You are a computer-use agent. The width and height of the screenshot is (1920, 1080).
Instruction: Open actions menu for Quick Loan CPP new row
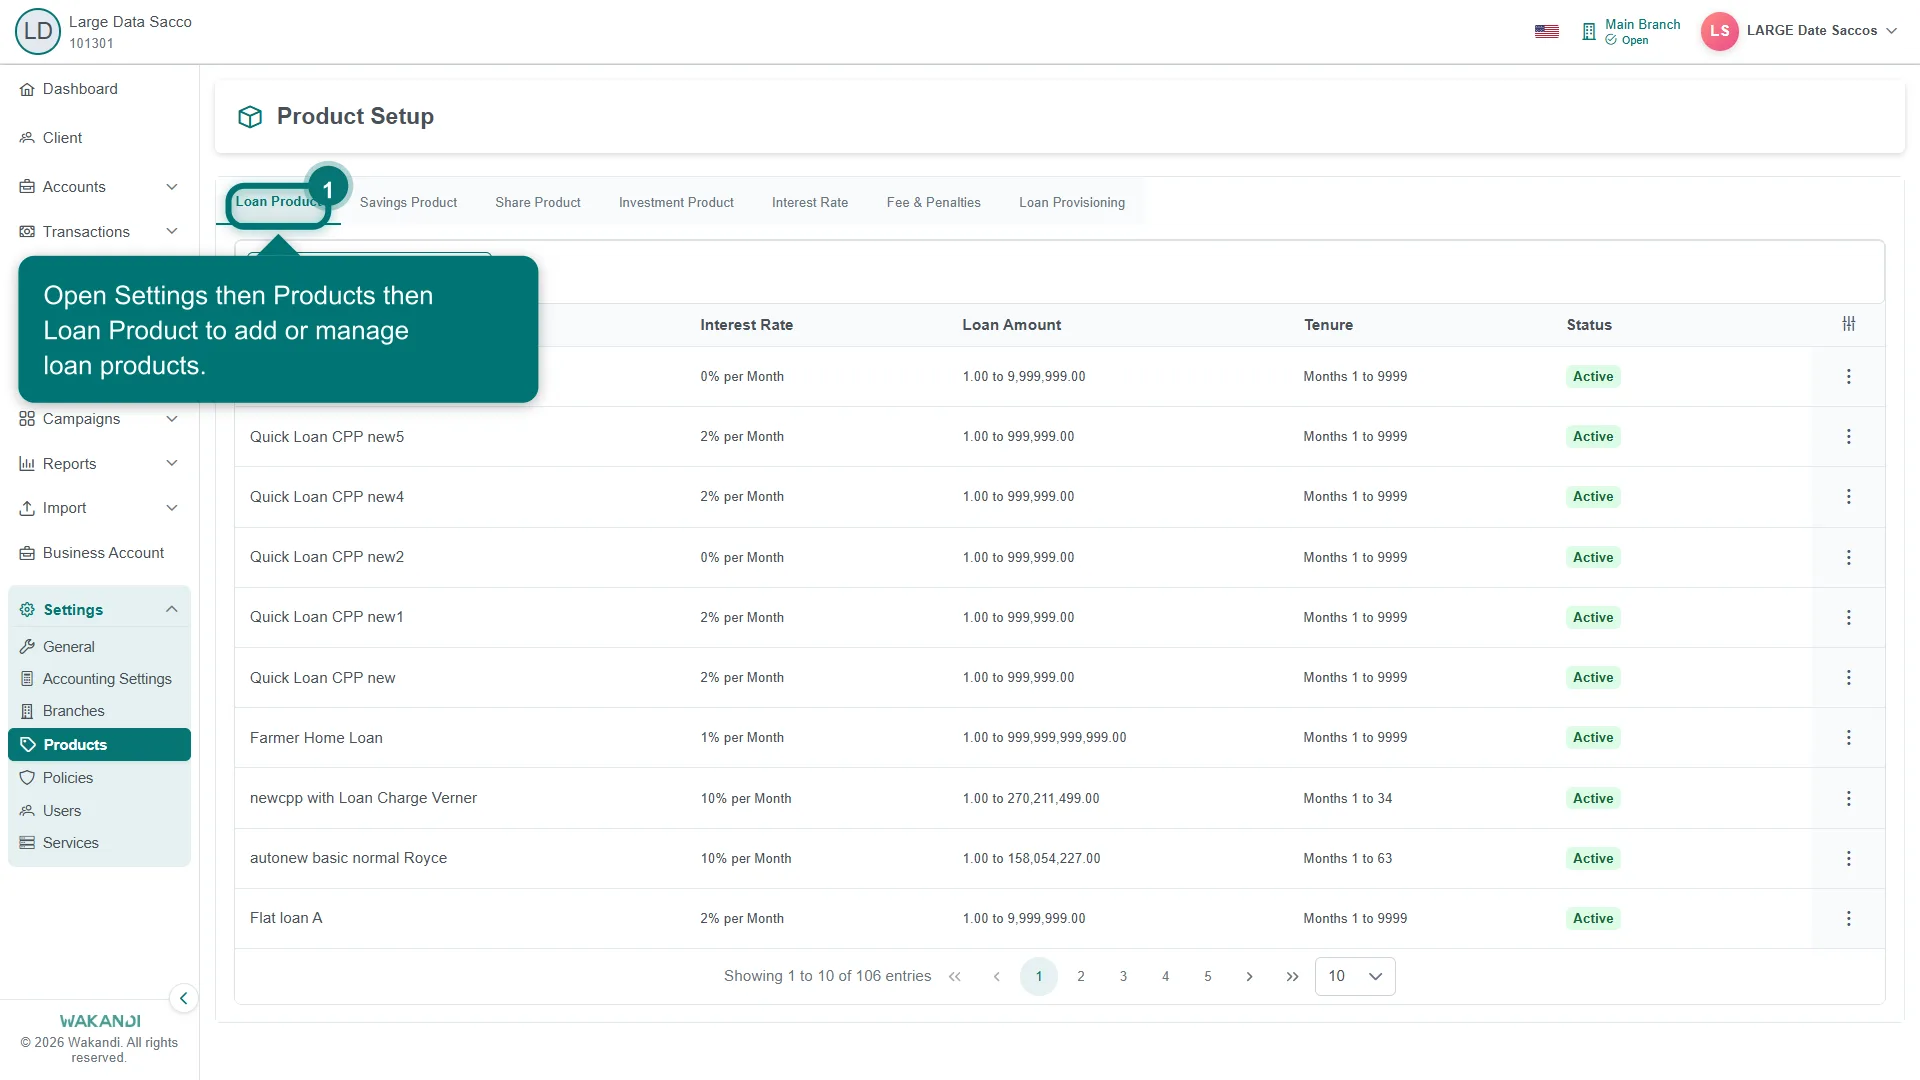[1849, 678]
